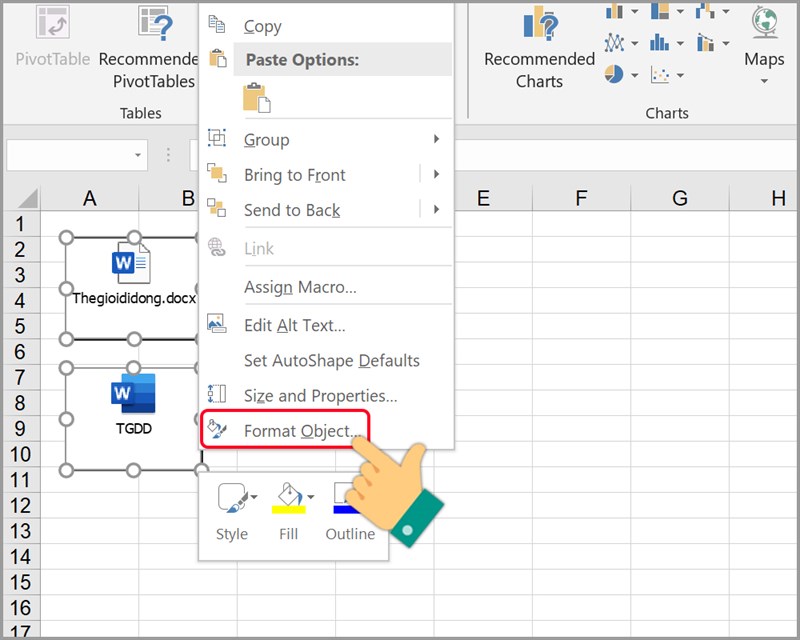Click the Thegioididong.docx label text
The width and height of the screenshot is (800, 640).
pos(134,298)
